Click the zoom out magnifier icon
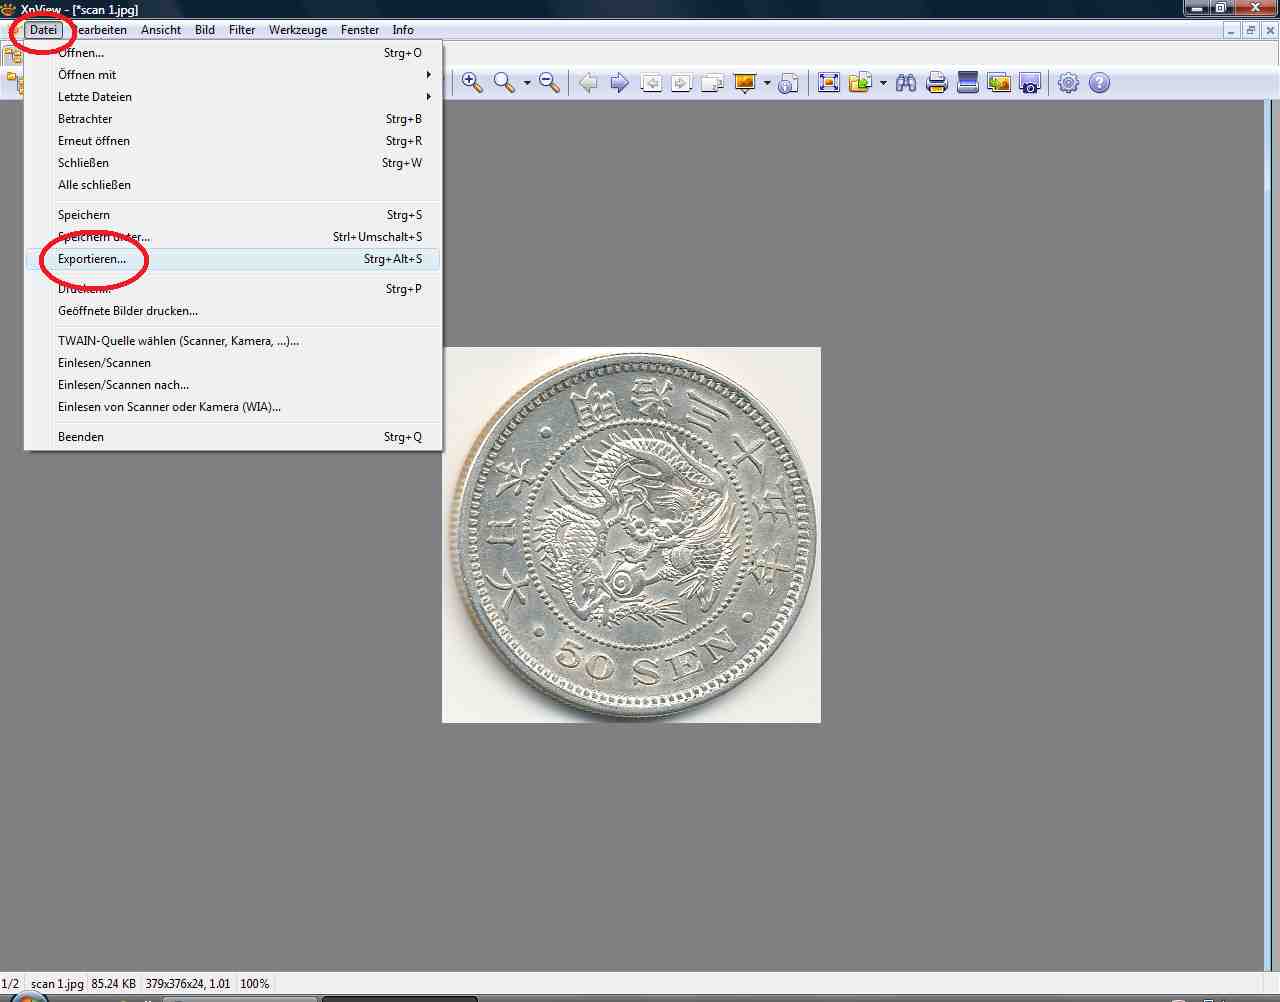1280x1002 pixels. pyautogui.click(x=549, y=83)
